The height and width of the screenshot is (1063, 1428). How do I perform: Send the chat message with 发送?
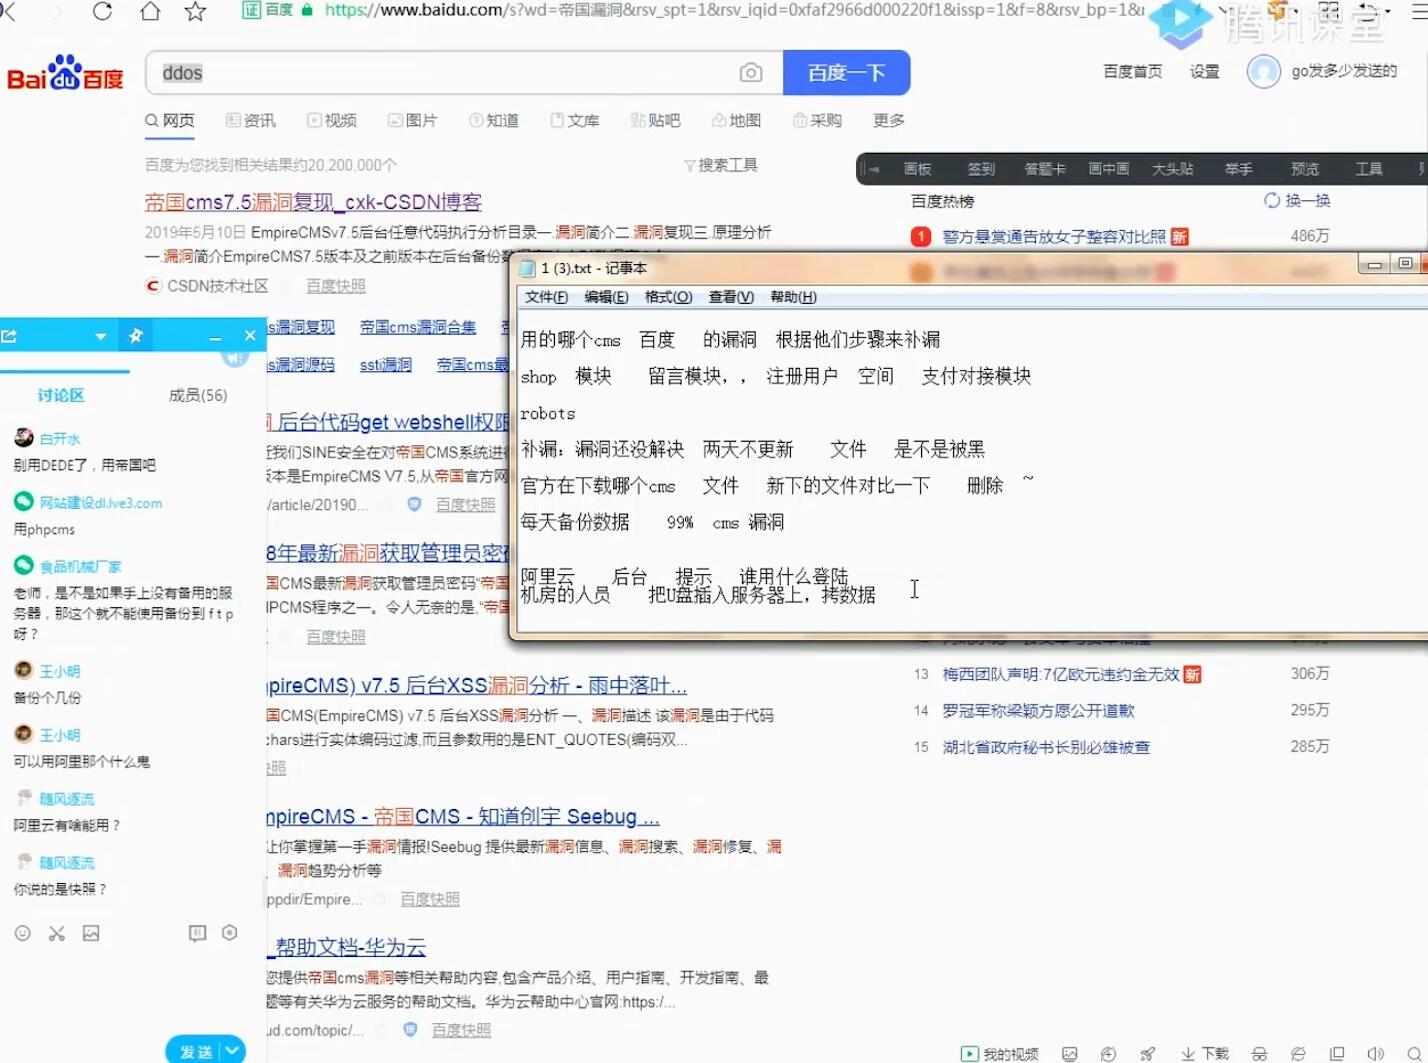196,1051
